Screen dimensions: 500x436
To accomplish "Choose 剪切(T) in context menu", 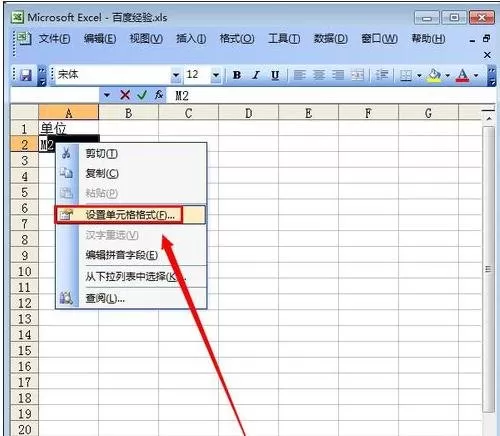I will (x=131, y=153).
